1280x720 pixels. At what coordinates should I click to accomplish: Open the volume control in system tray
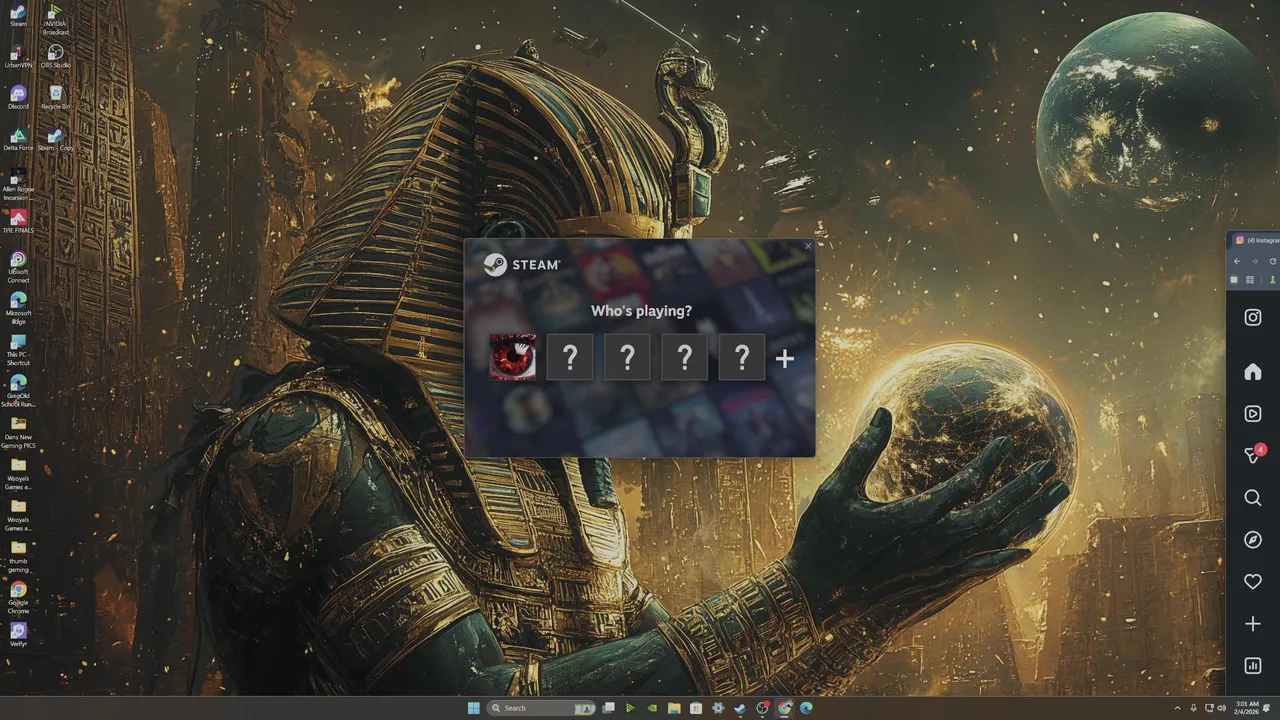click(x=1222, y=708)
